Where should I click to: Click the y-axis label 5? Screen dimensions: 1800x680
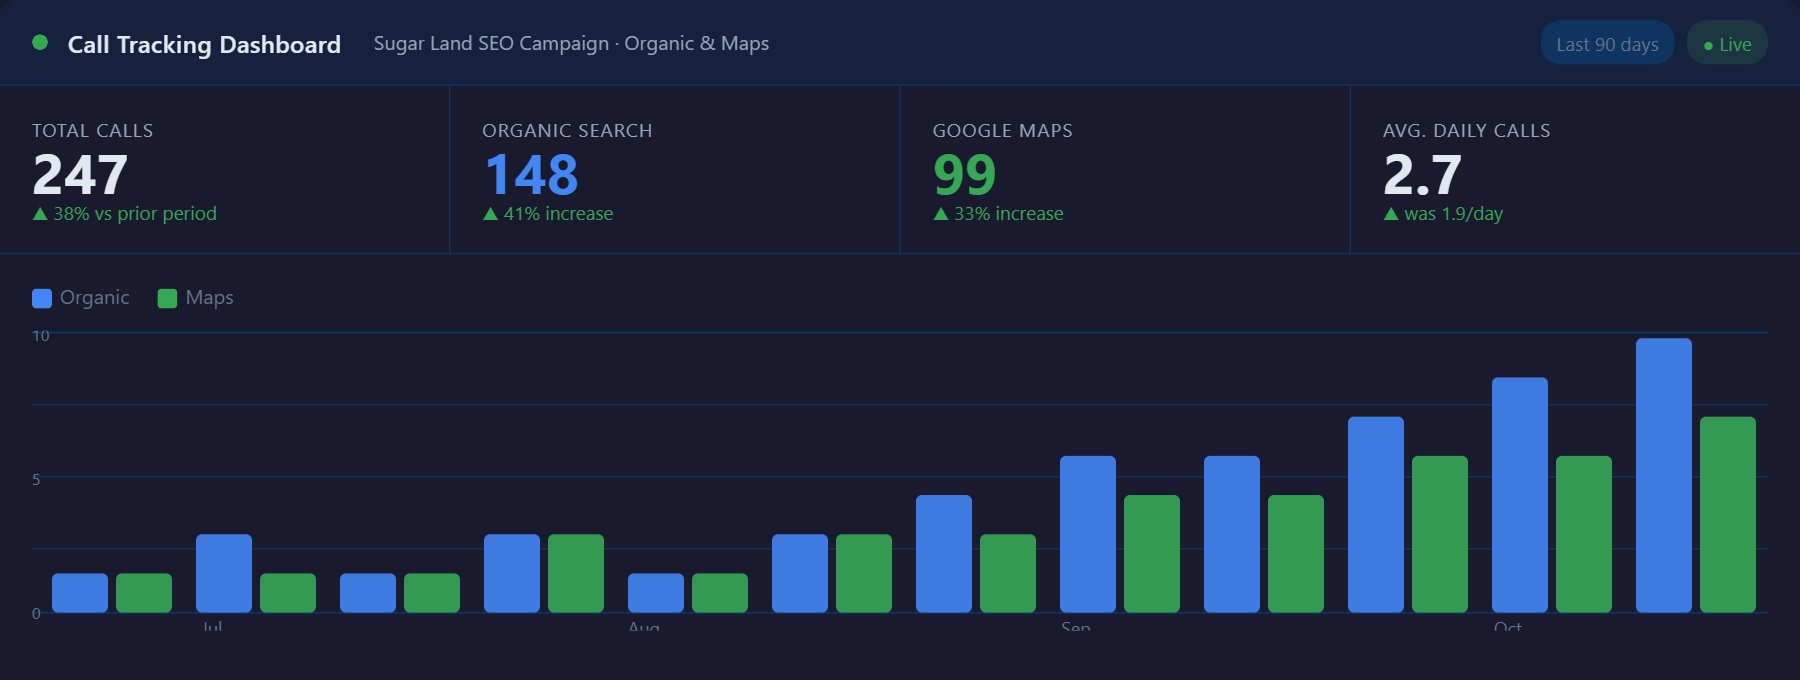click(x=36, y=480)
